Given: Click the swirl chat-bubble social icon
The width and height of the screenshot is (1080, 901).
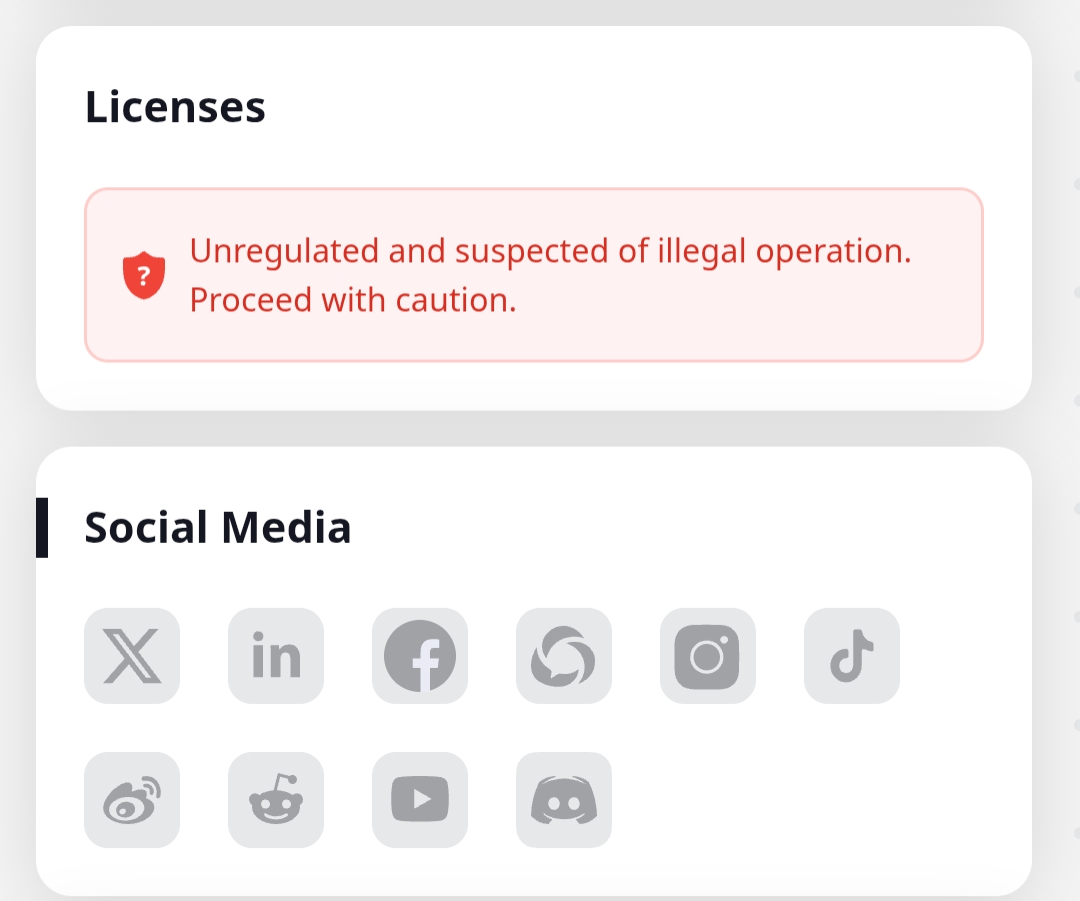Looking at the screenshot, I should 564,656.
